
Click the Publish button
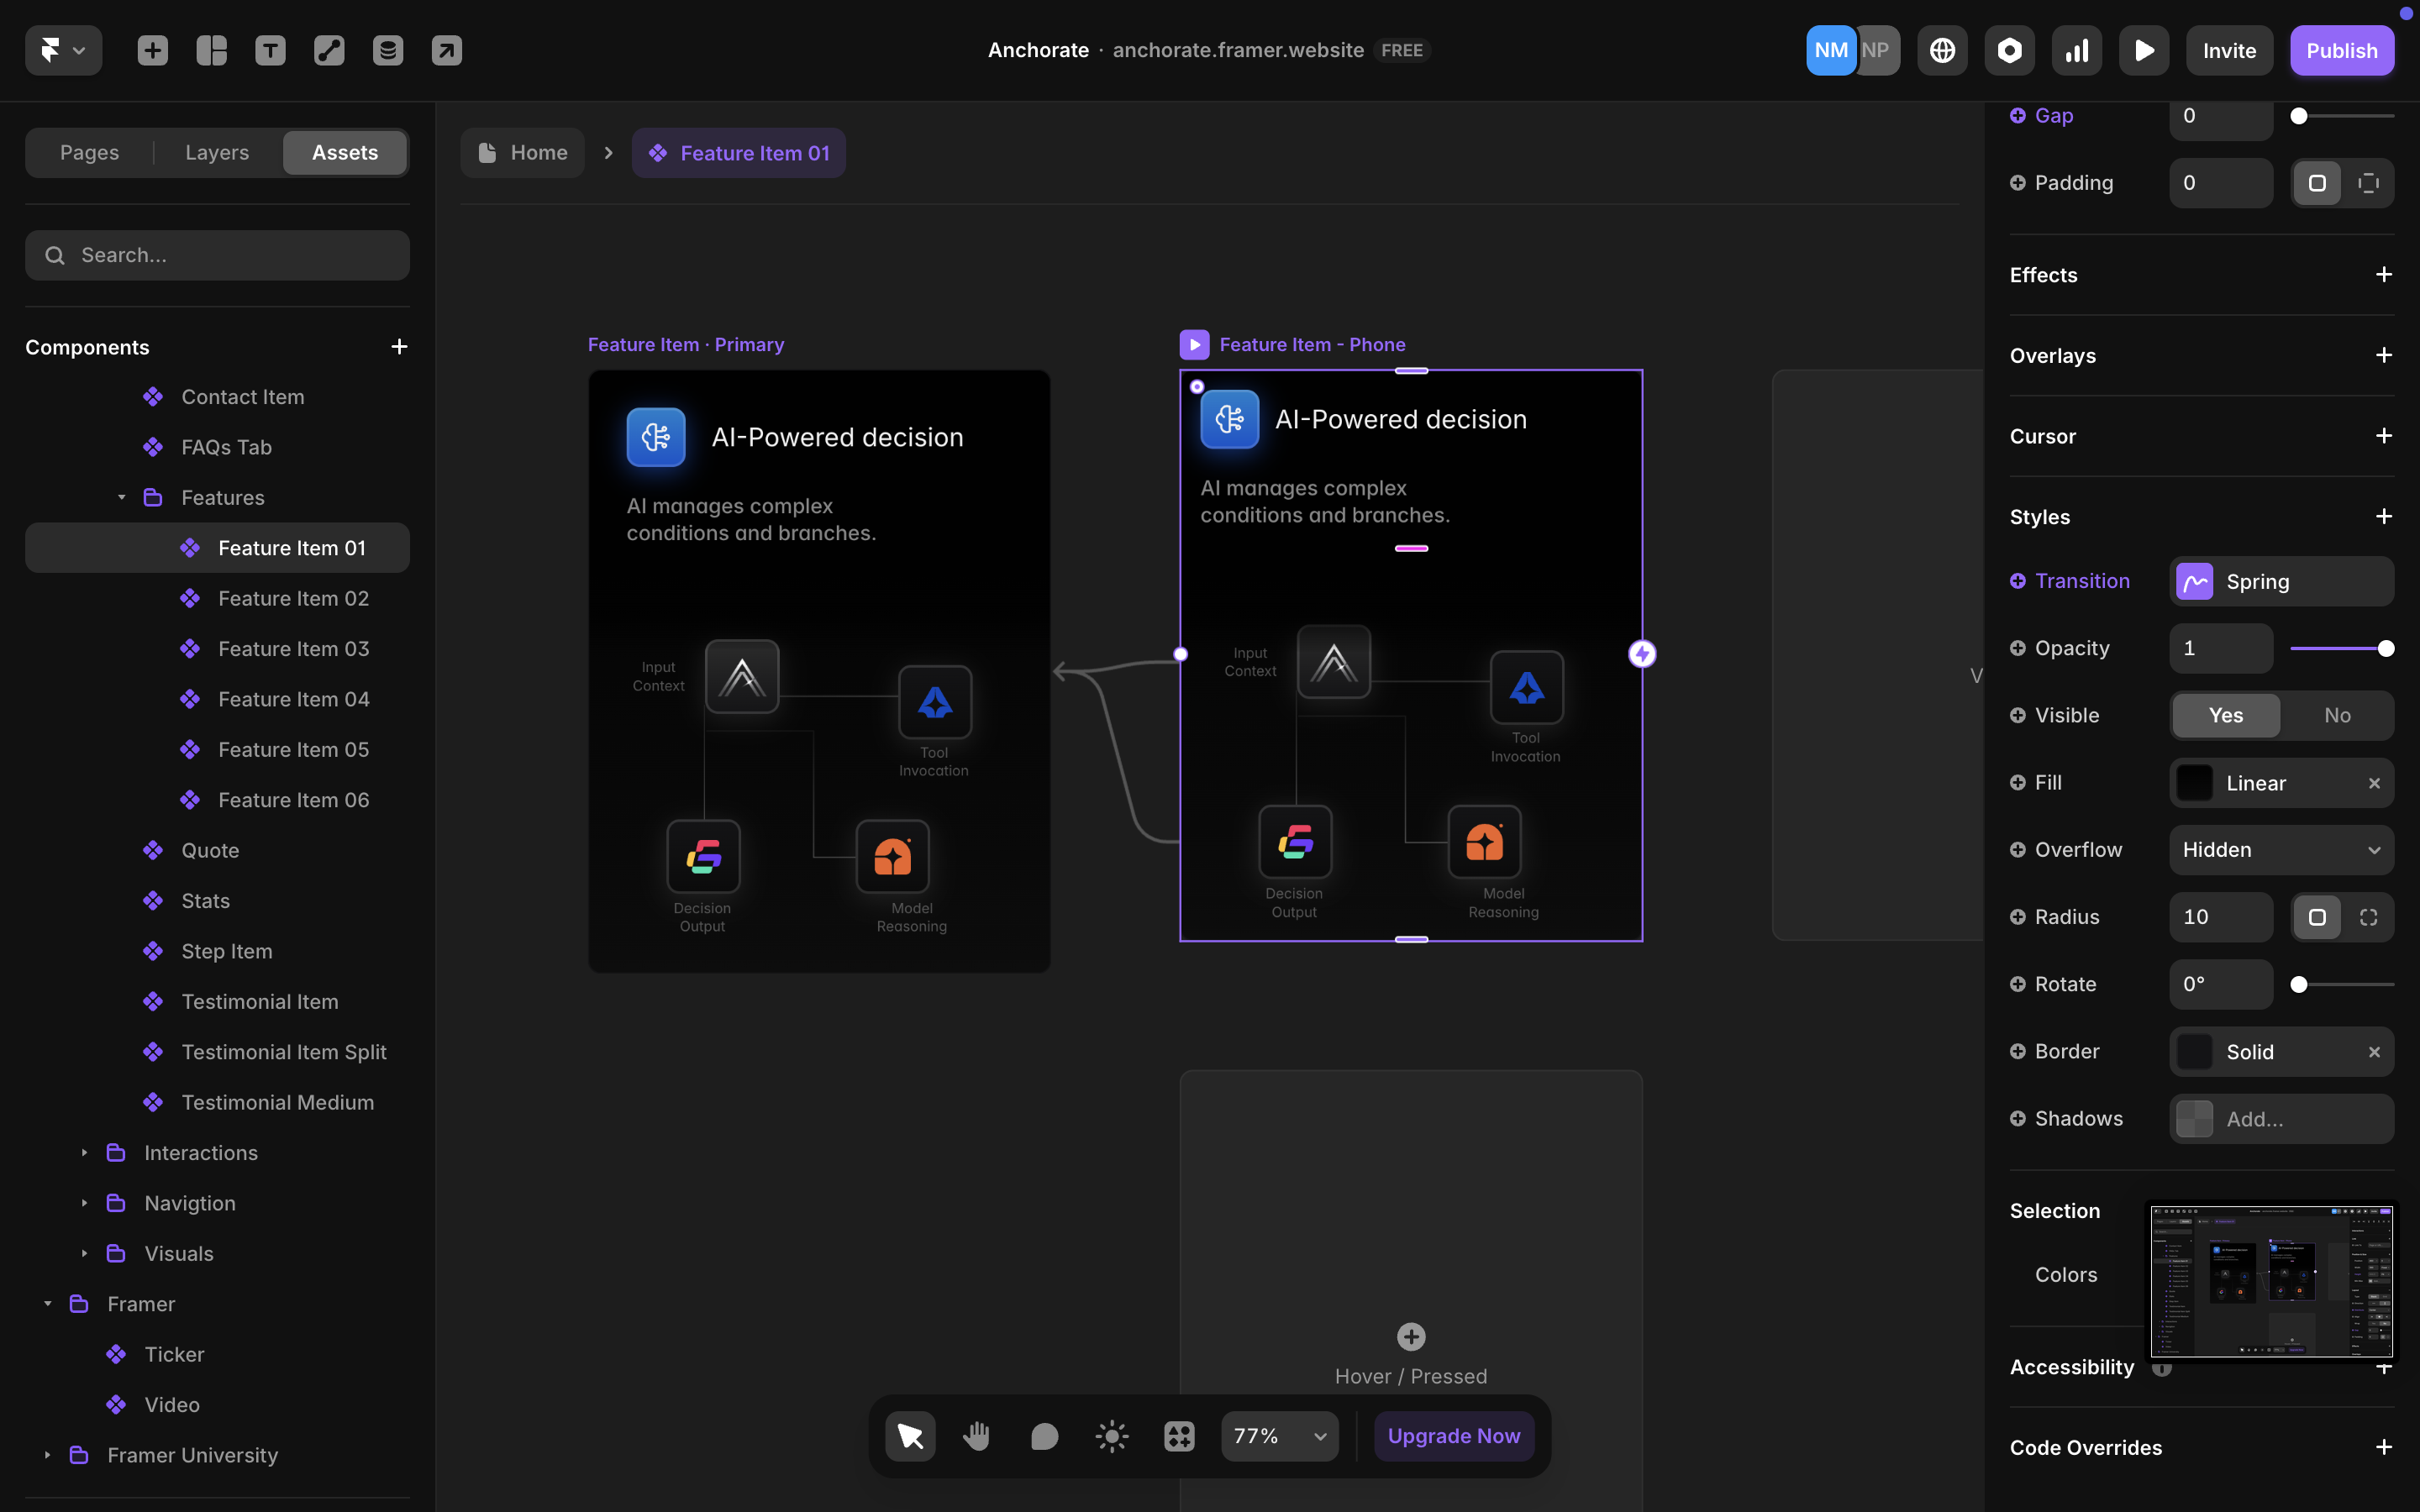(x=2340, y=50)
